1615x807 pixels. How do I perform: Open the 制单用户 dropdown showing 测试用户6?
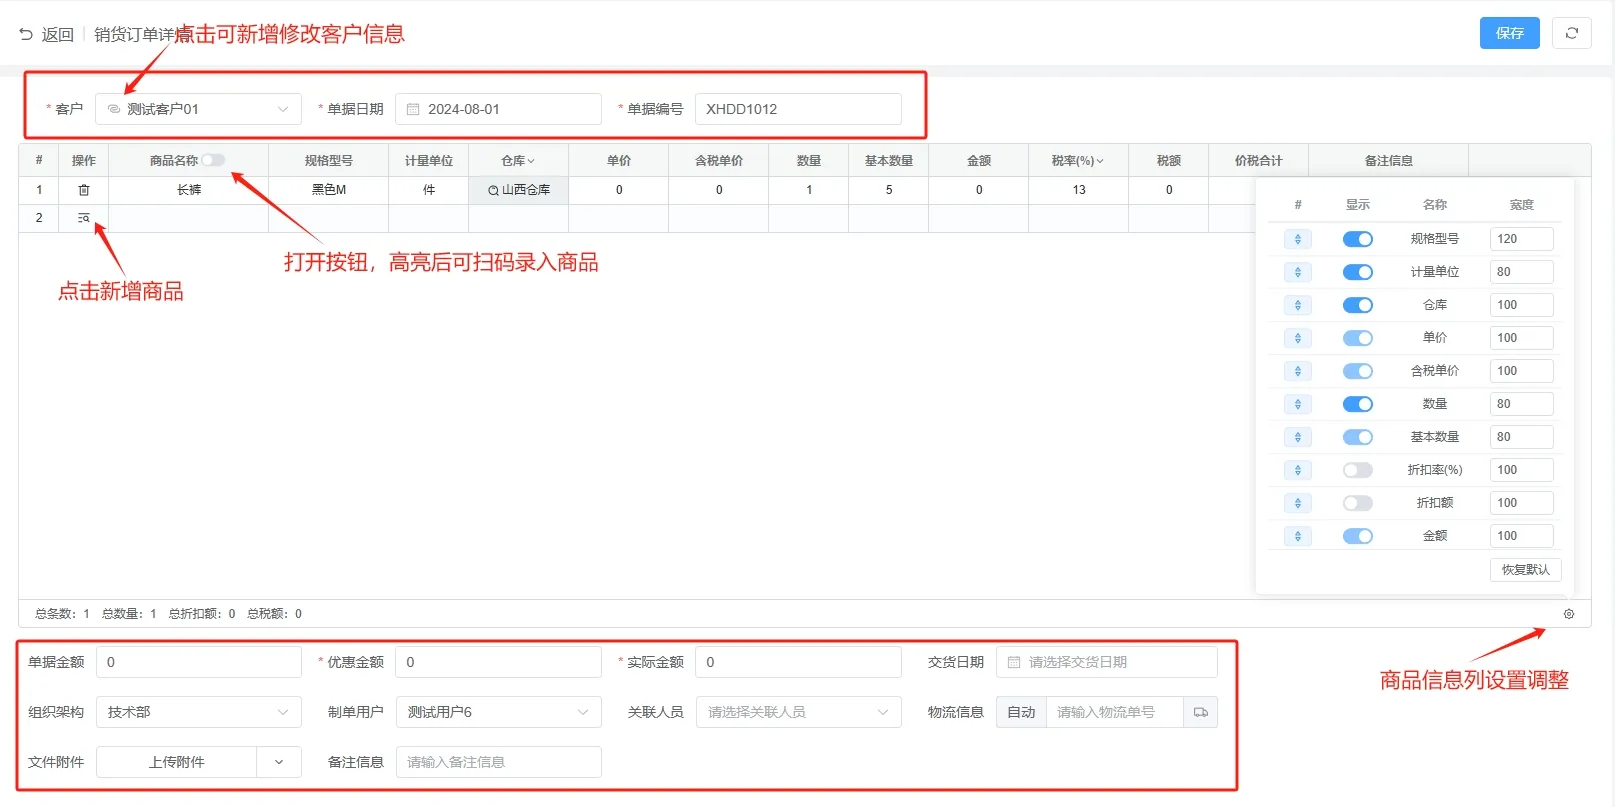pyautogui.click(x=498, y=712)
